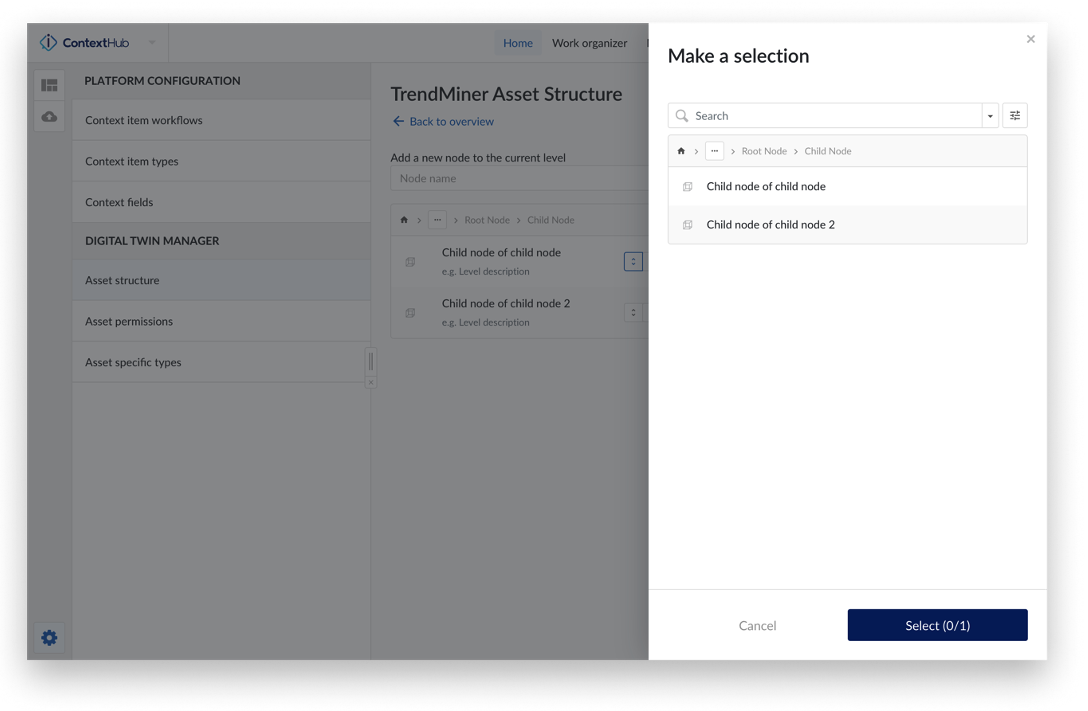Image resolution: width=1088 pixels, height=711 pixels.
Task: Open the cloud upload sidebar icon
Action: (49, 117)
